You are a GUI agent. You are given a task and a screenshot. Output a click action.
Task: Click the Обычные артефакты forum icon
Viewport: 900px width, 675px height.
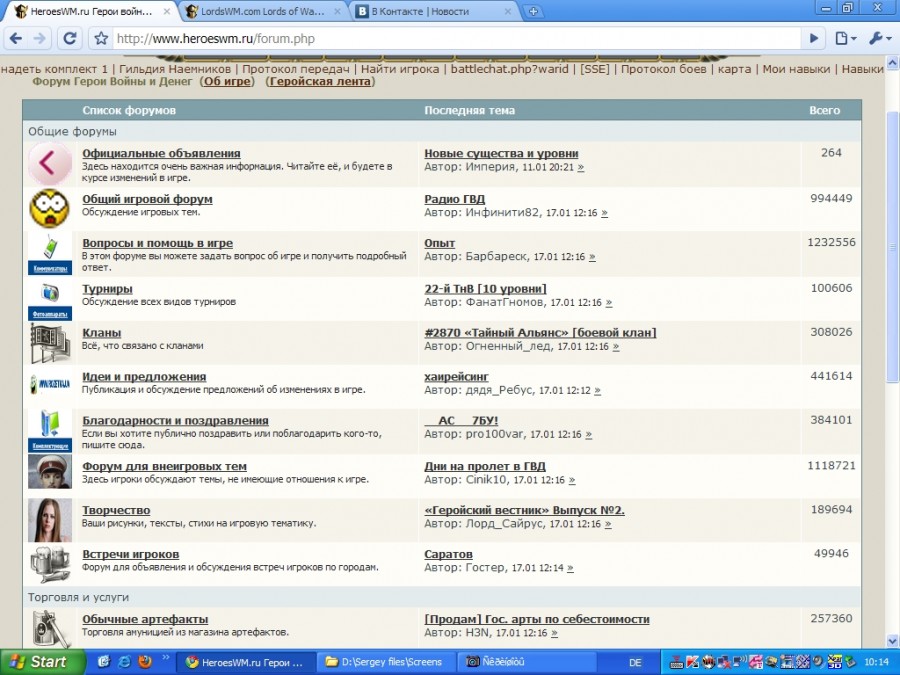click(x=52, y=628)
